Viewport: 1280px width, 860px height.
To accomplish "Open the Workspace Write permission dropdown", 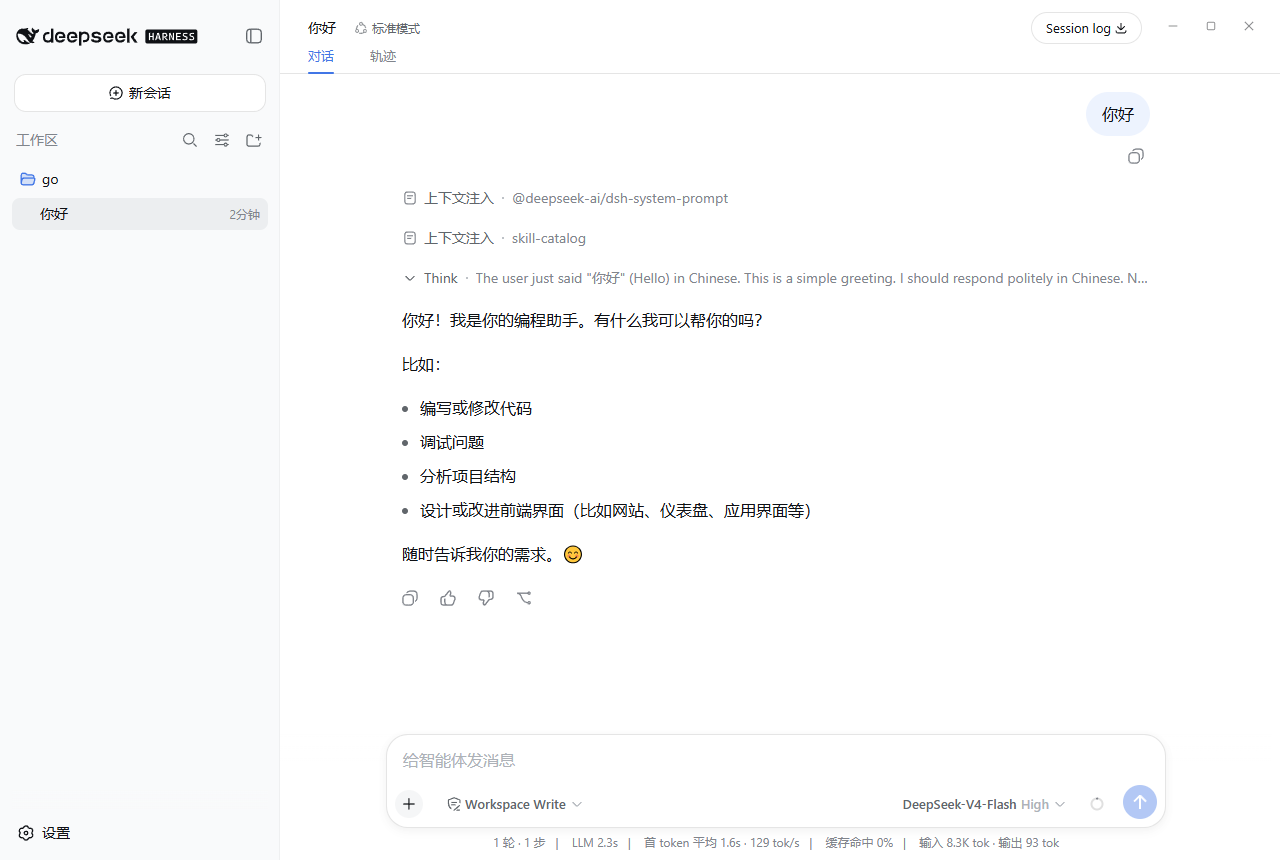I will pos(515,804).
